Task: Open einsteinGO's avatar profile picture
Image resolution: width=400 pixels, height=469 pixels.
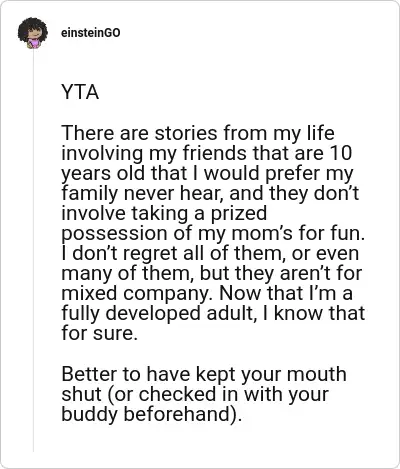Action: coord(33,33)
